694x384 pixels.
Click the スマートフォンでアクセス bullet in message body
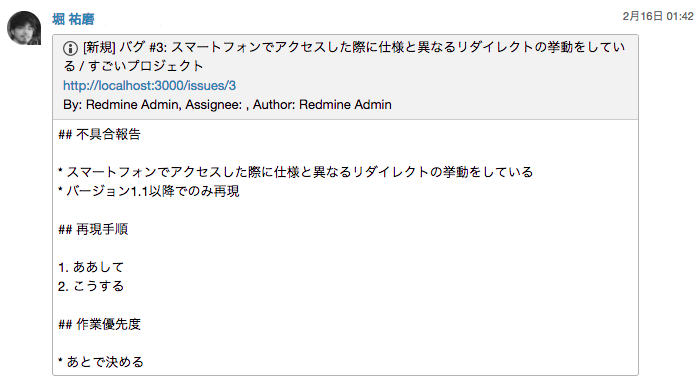click(x=296, y=172)
